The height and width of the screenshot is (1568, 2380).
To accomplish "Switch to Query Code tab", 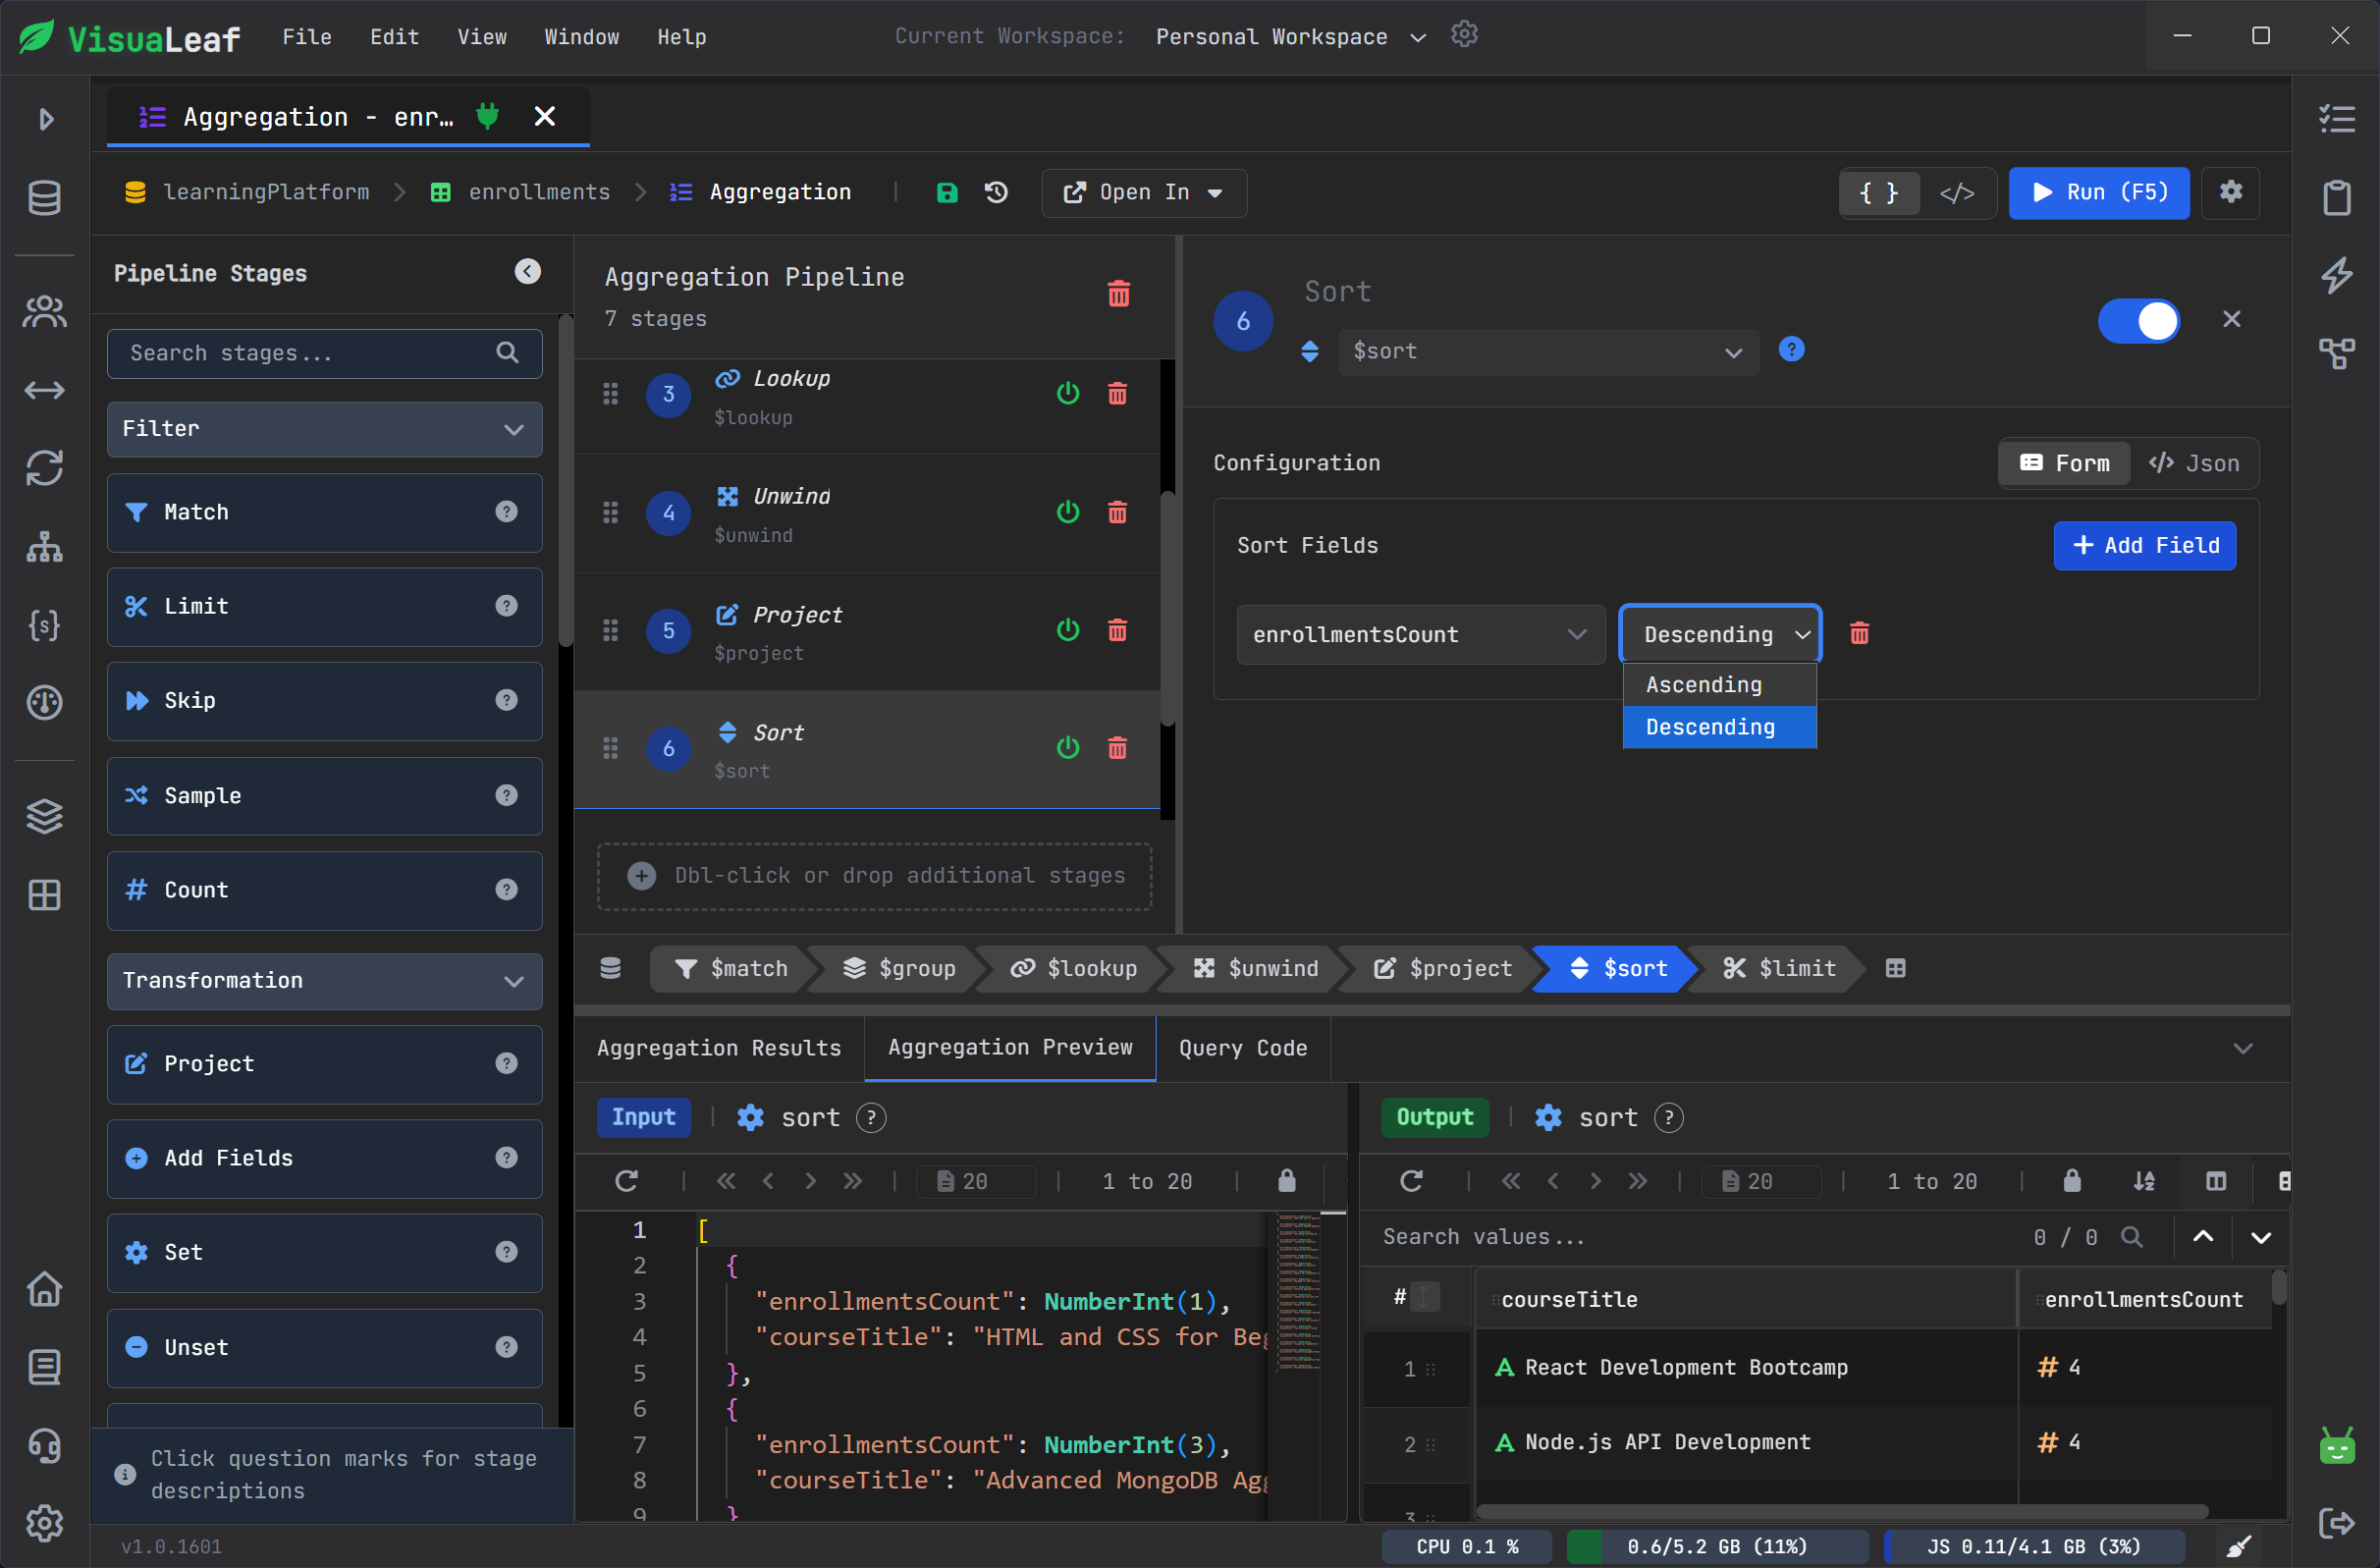I will click(x=1243, y=1048).
